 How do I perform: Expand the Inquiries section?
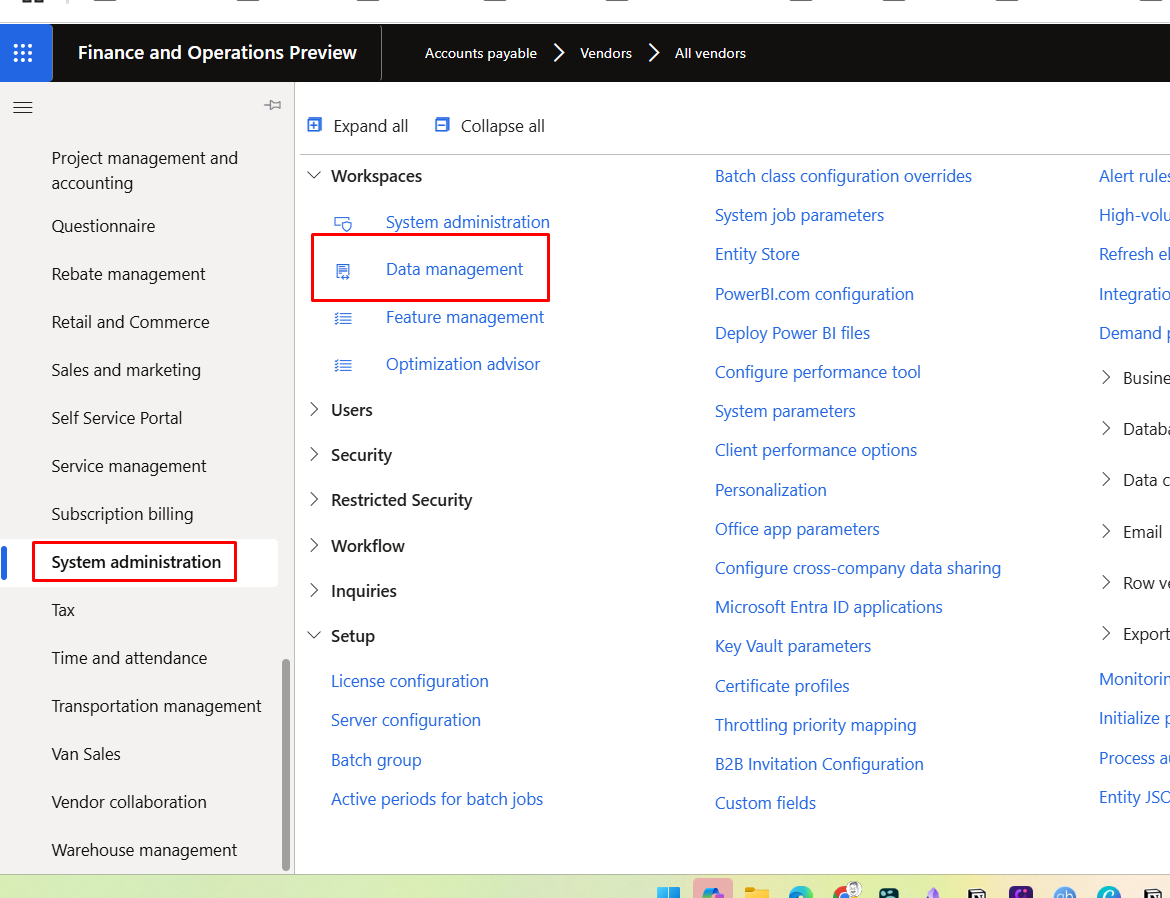point(314,590)
